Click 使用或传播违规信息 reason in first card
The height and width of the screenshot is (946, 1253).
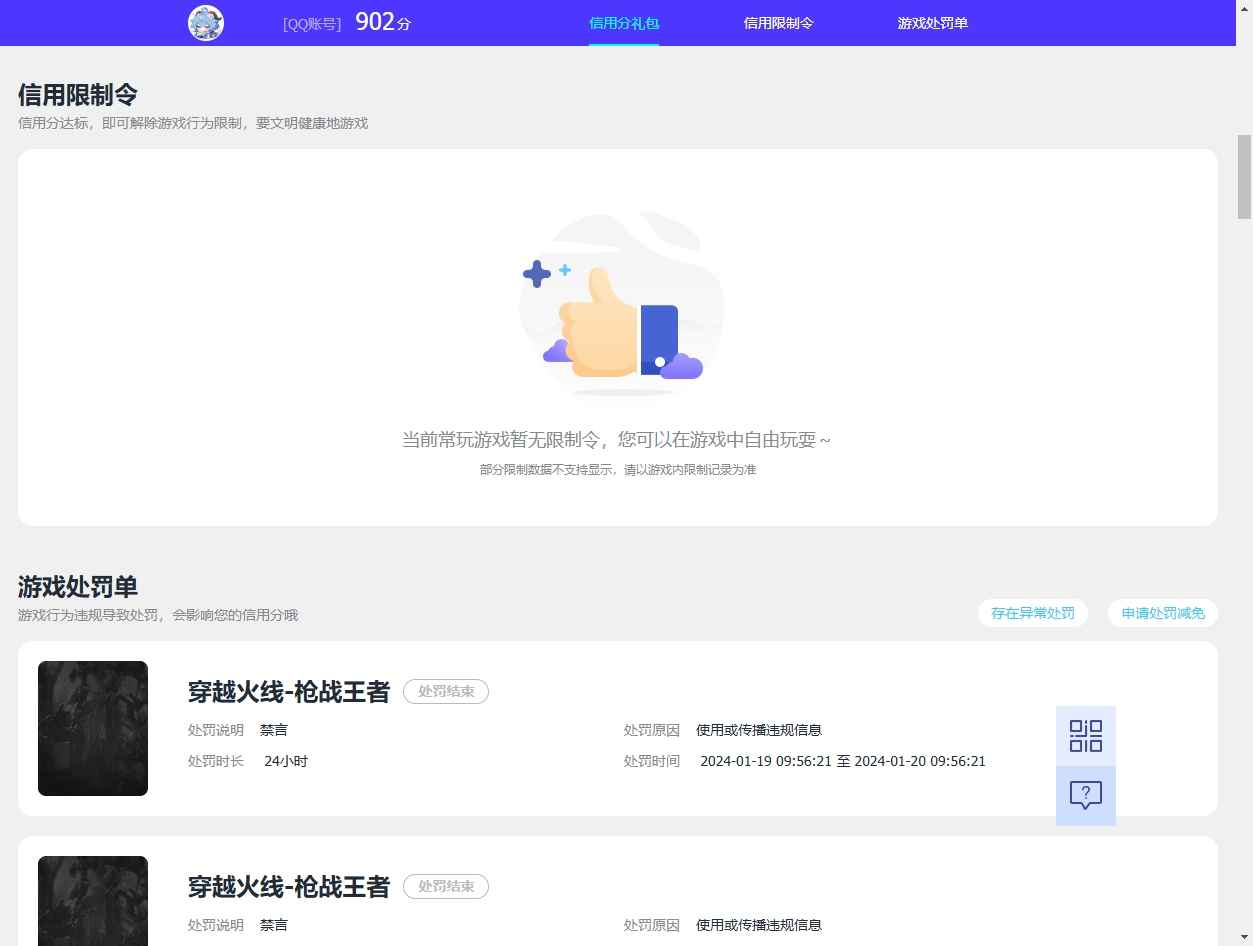[759, 730]
